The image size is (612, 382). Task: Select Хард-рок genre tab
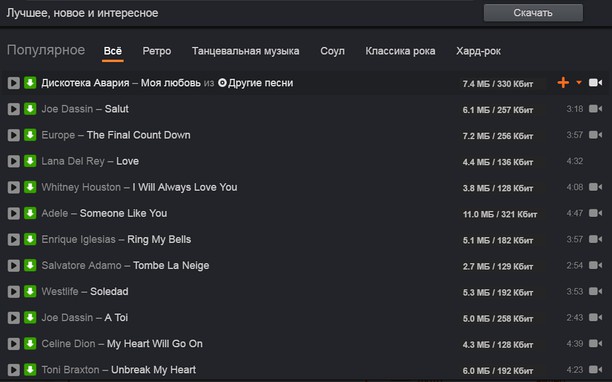[479, 51]
